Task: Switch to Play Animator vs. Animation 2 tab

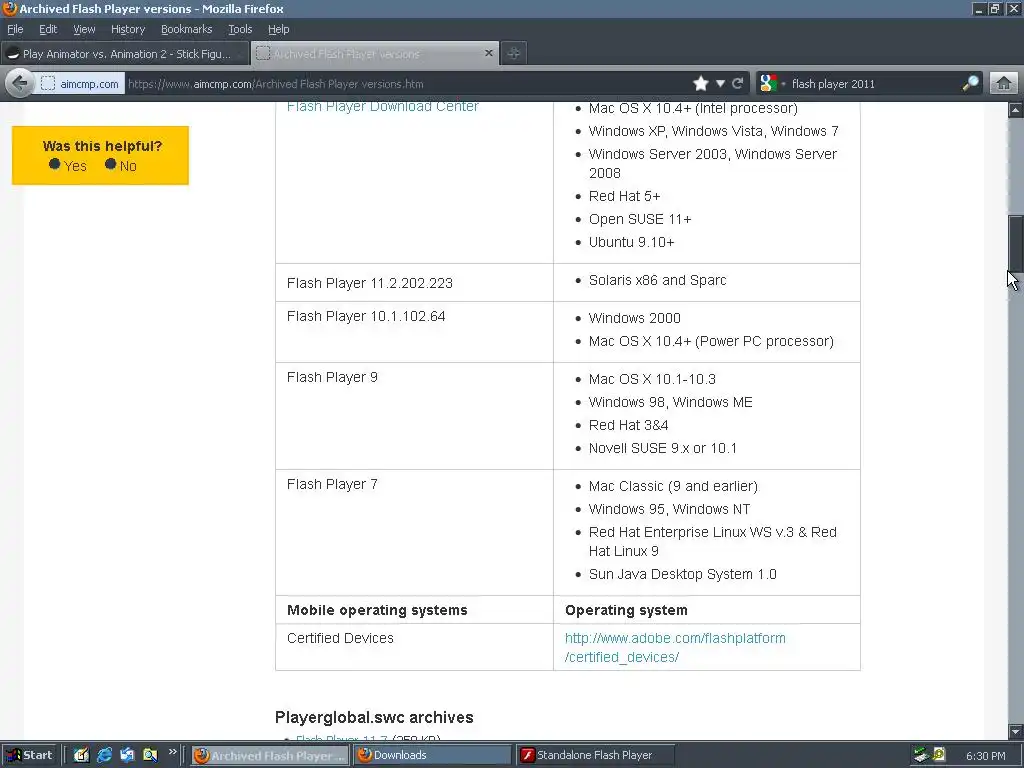Action: point(124,54)
